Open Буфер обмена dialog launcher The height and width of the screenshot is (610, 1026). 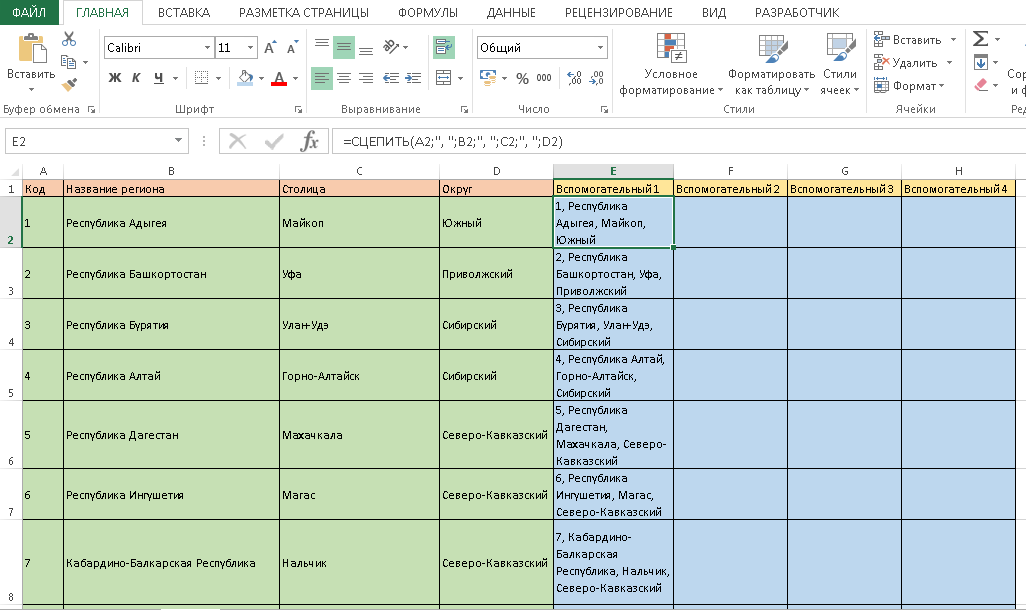[91, 110]
